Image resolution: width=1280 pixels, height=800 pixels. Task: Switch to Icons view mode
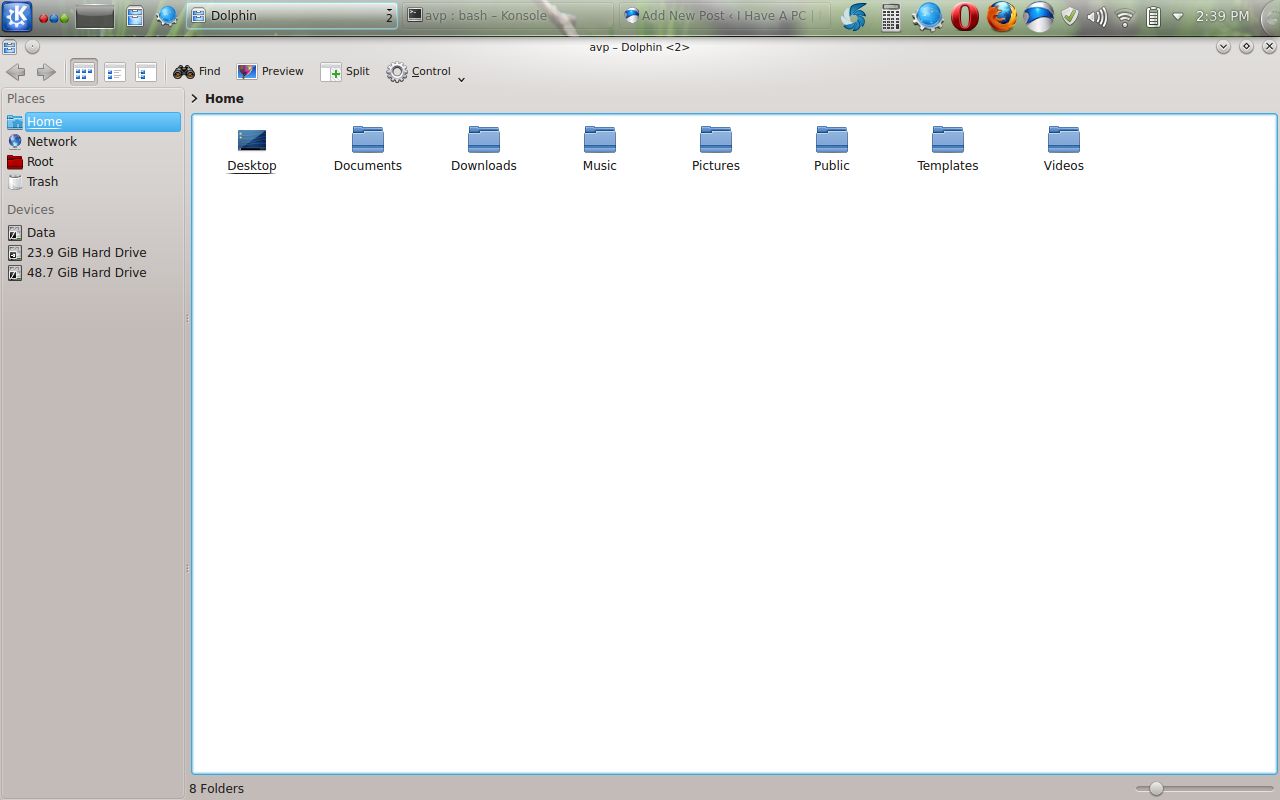click(84, 72)
